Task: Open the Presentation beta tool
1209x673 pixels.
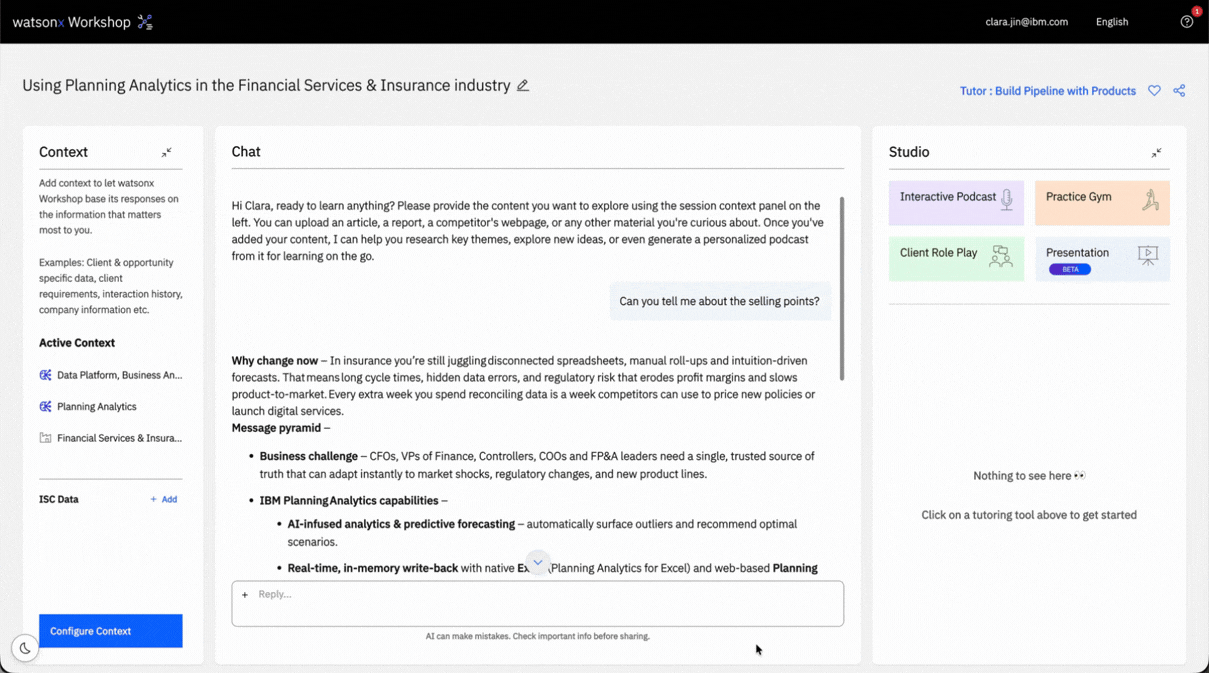Action: pyautogui.click(x=1102, y=259)
